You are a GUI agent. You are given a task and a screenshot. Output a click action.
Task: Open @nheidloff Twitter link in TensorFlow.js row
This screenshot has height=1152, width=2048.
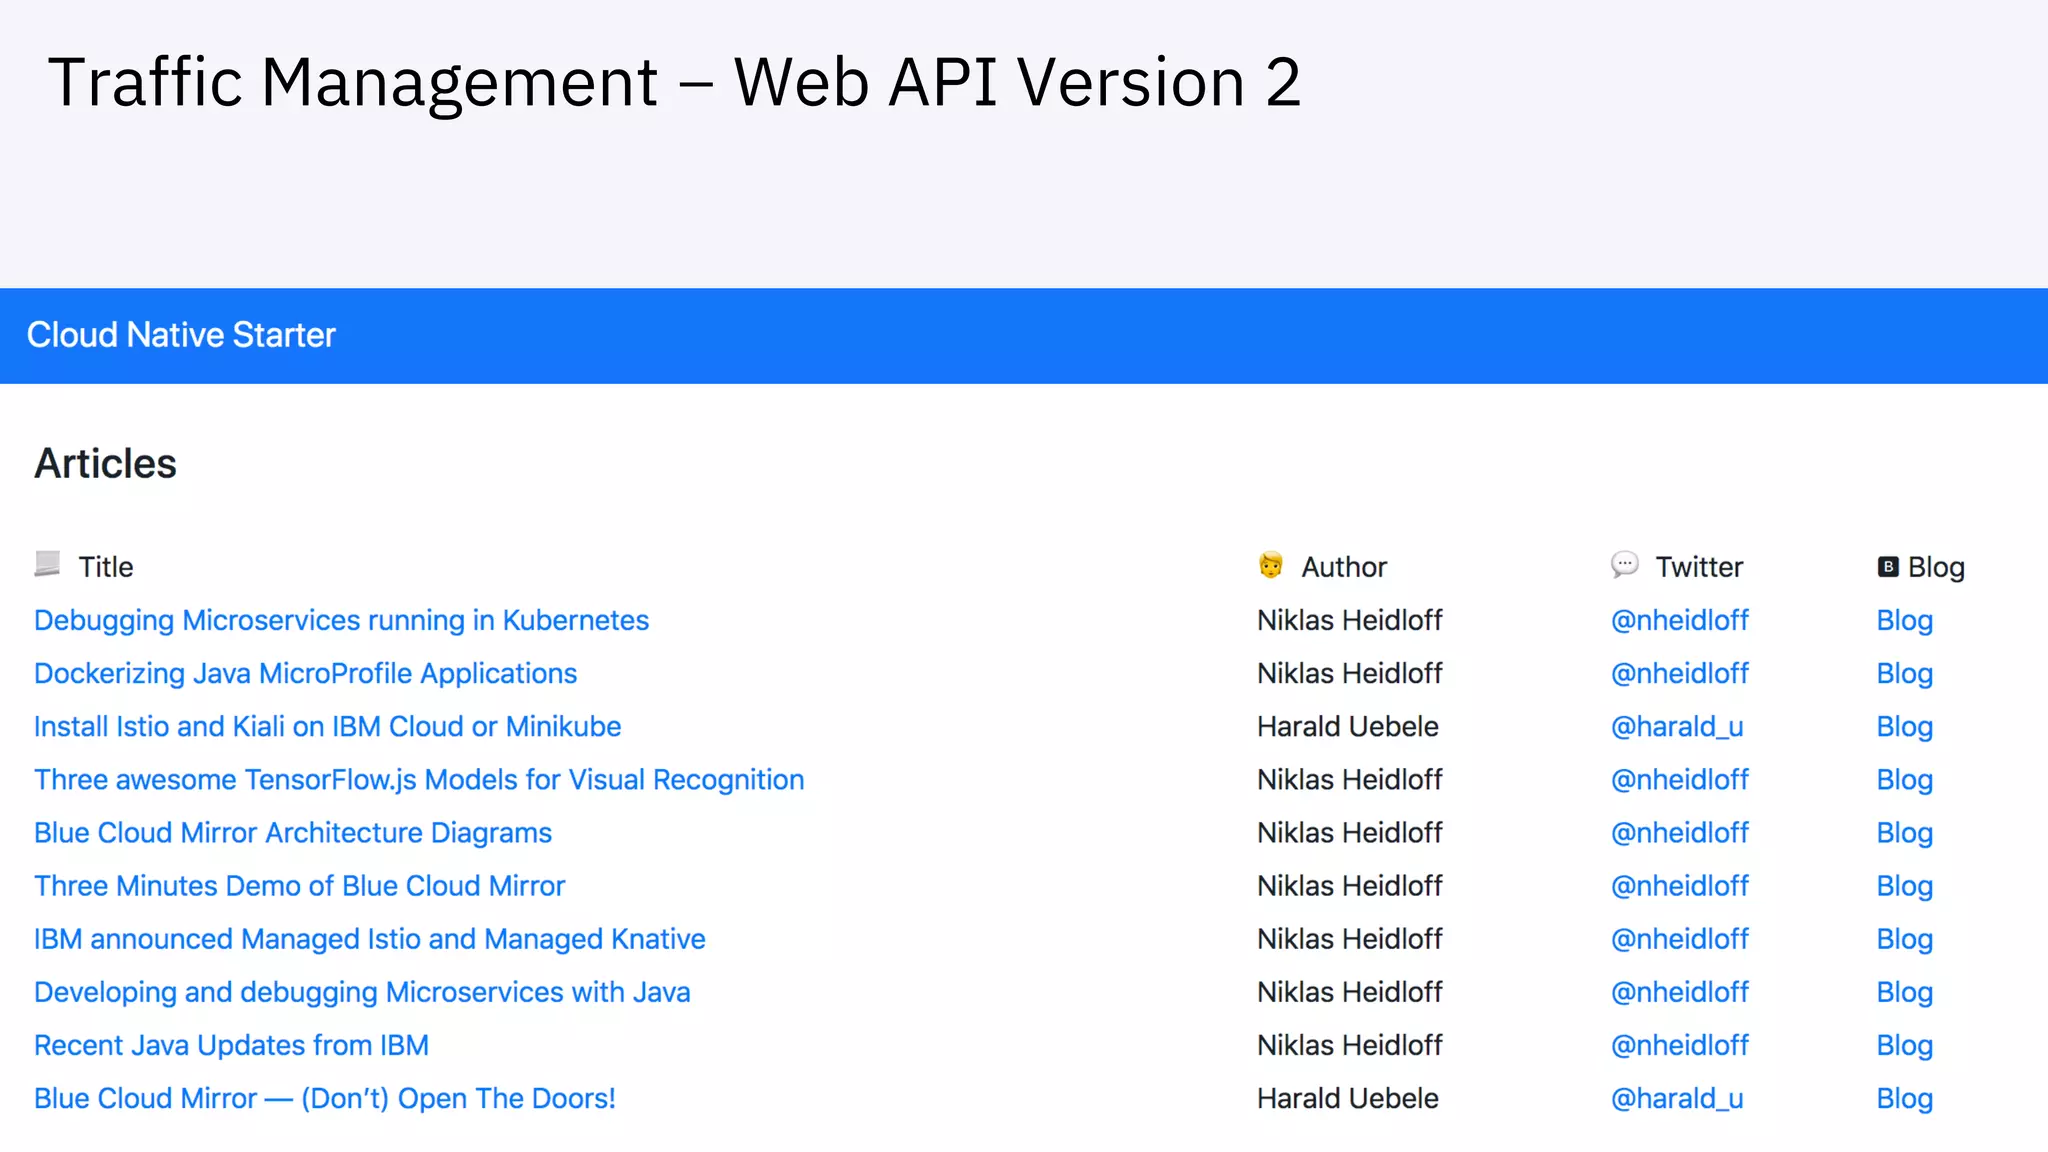click(x=1679, y=779)
